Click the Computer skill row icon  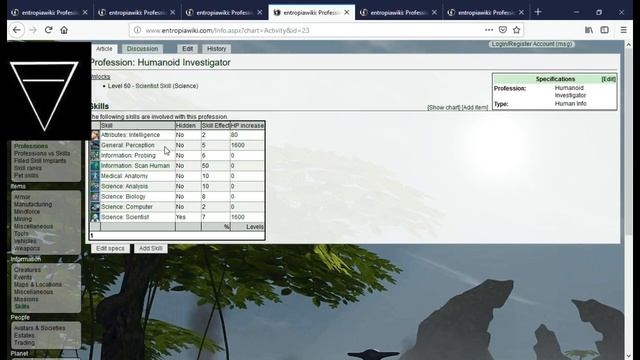(95, 207)
